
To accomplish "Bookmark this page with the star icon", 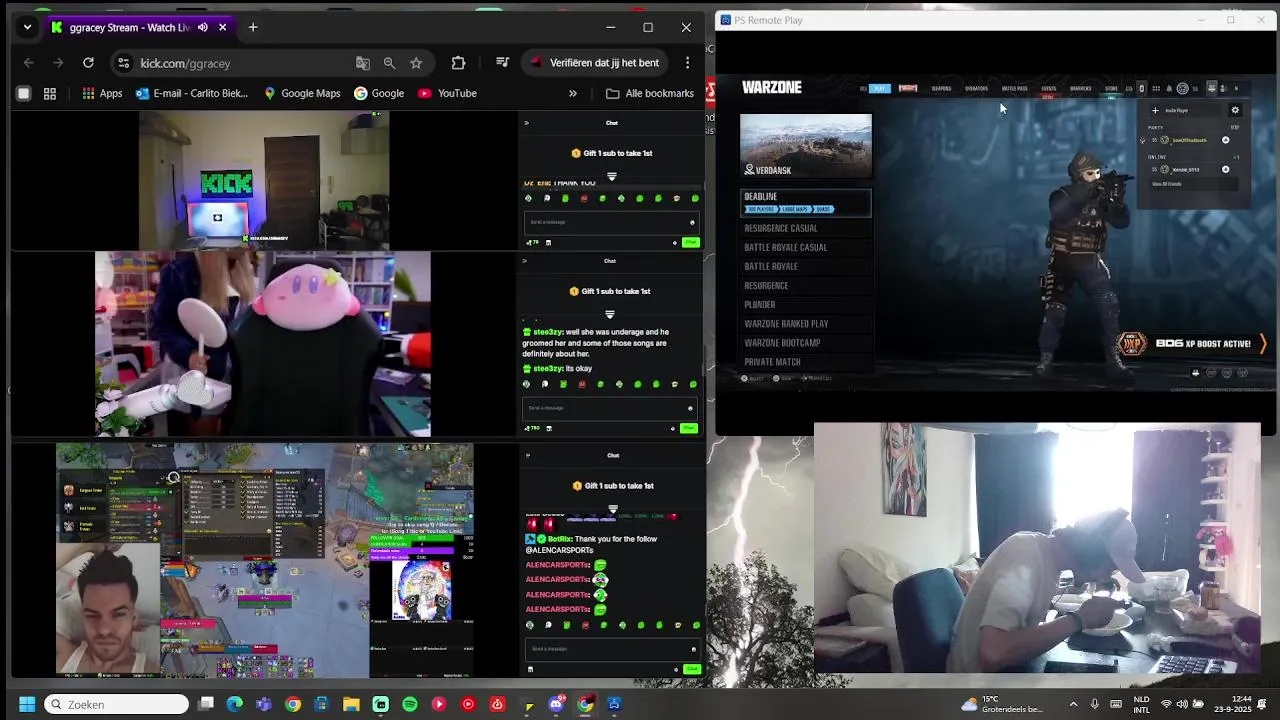I will point(416,63).
